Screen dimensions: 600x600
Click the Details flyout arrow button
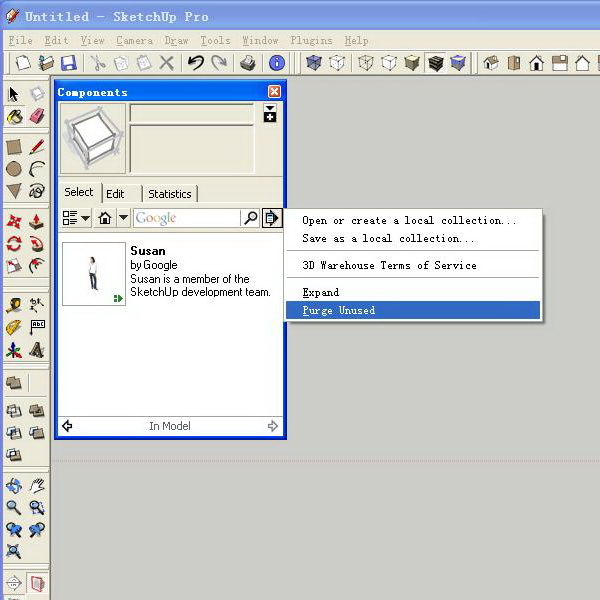pyautogui.click(x=272, y=218)
